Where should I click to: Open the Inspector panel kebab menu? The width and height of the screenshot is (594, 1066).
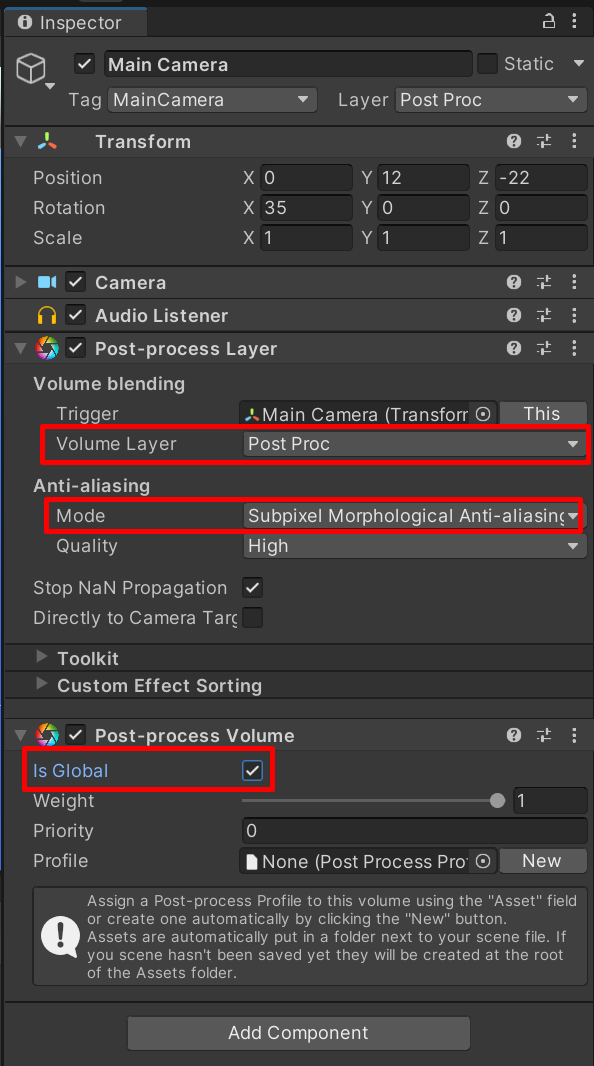click(x=574, y=22)
